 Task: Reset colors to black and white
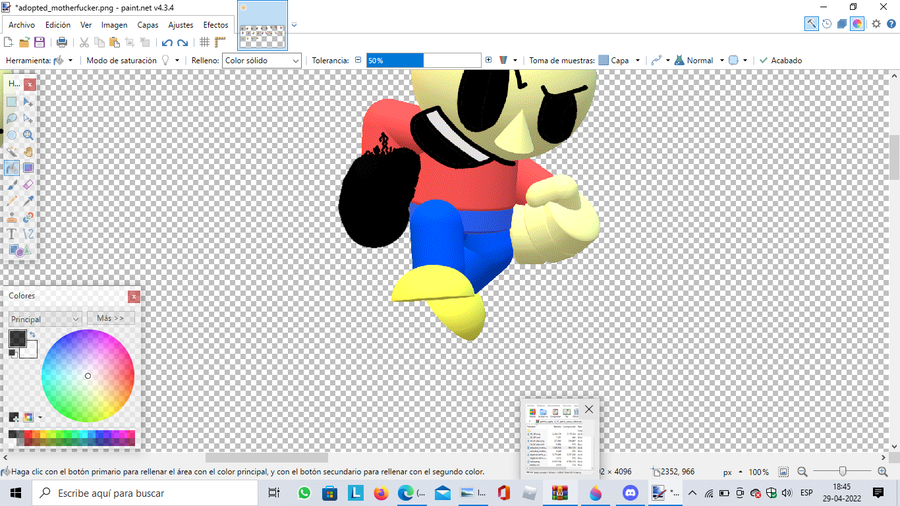12,353
